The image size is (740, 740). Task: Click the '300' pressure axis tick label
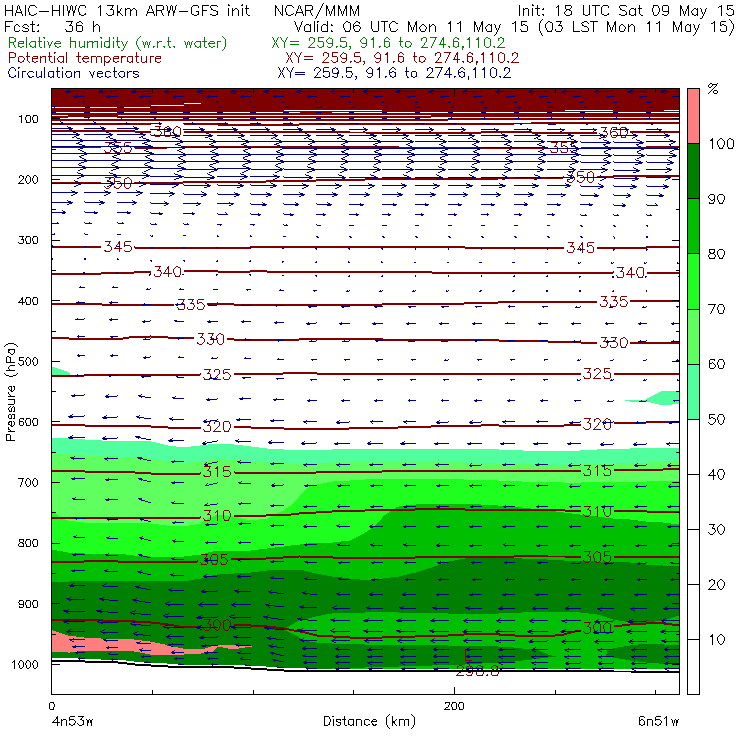28,240
